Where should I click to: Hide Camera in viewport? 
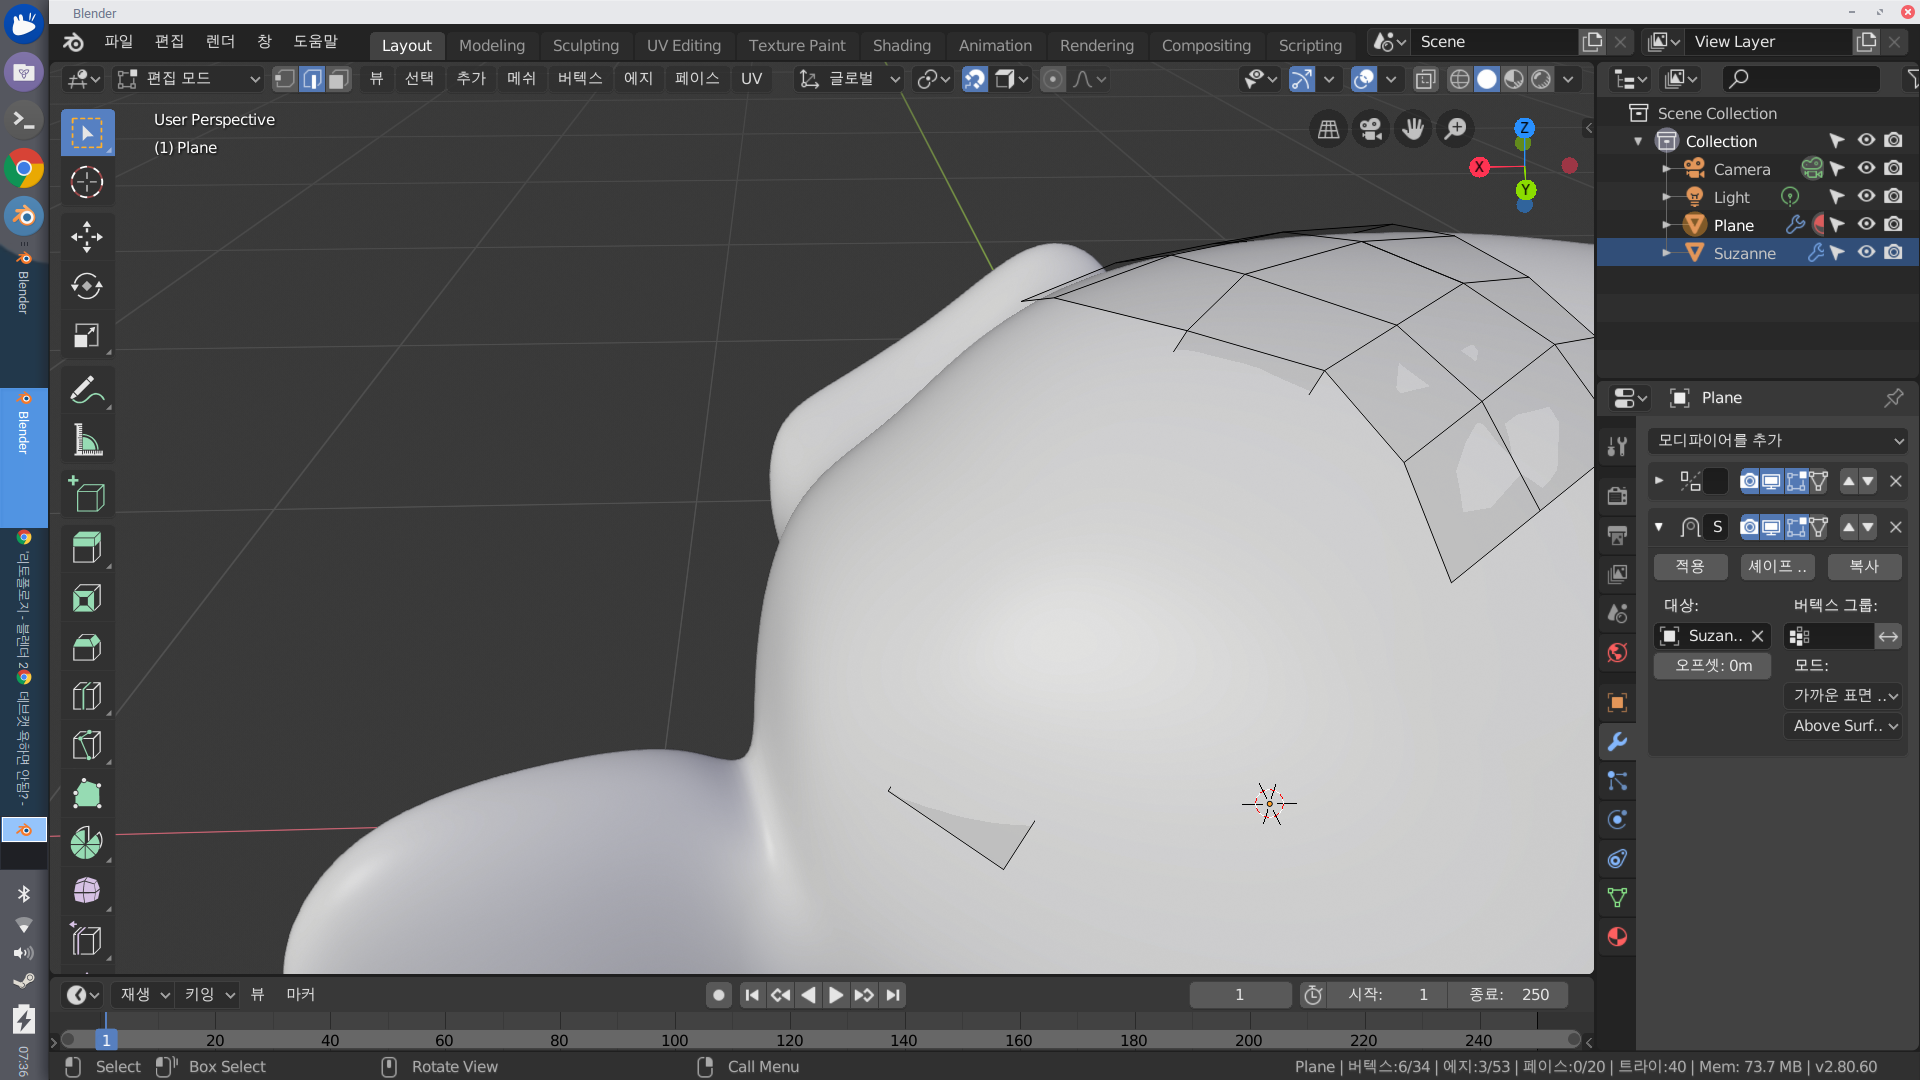(1866, 169)
